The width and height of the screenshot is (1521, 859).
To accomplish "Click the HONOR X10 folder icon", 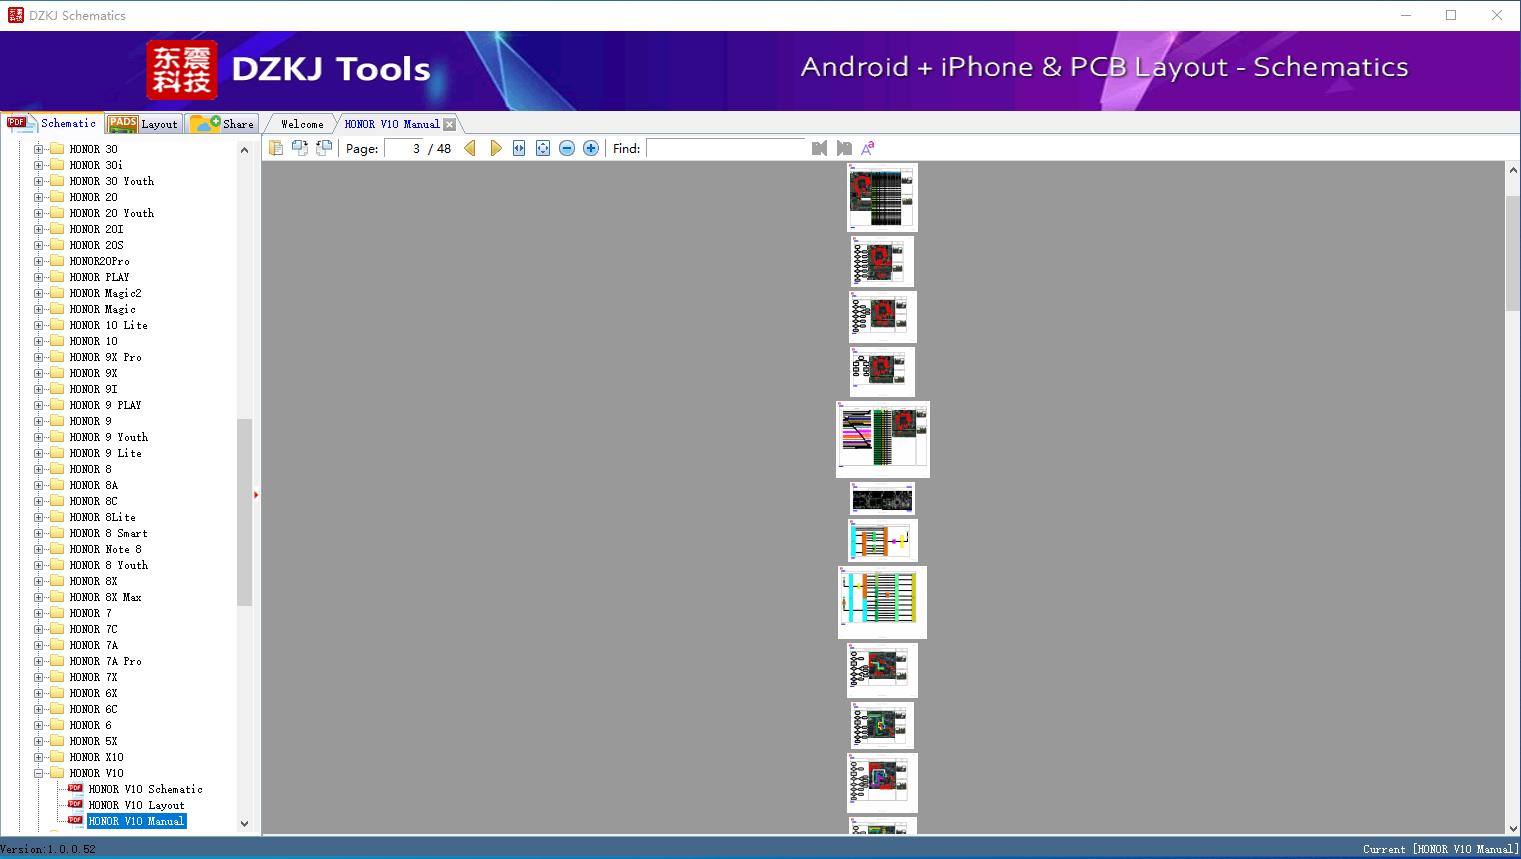I will 57,757.
